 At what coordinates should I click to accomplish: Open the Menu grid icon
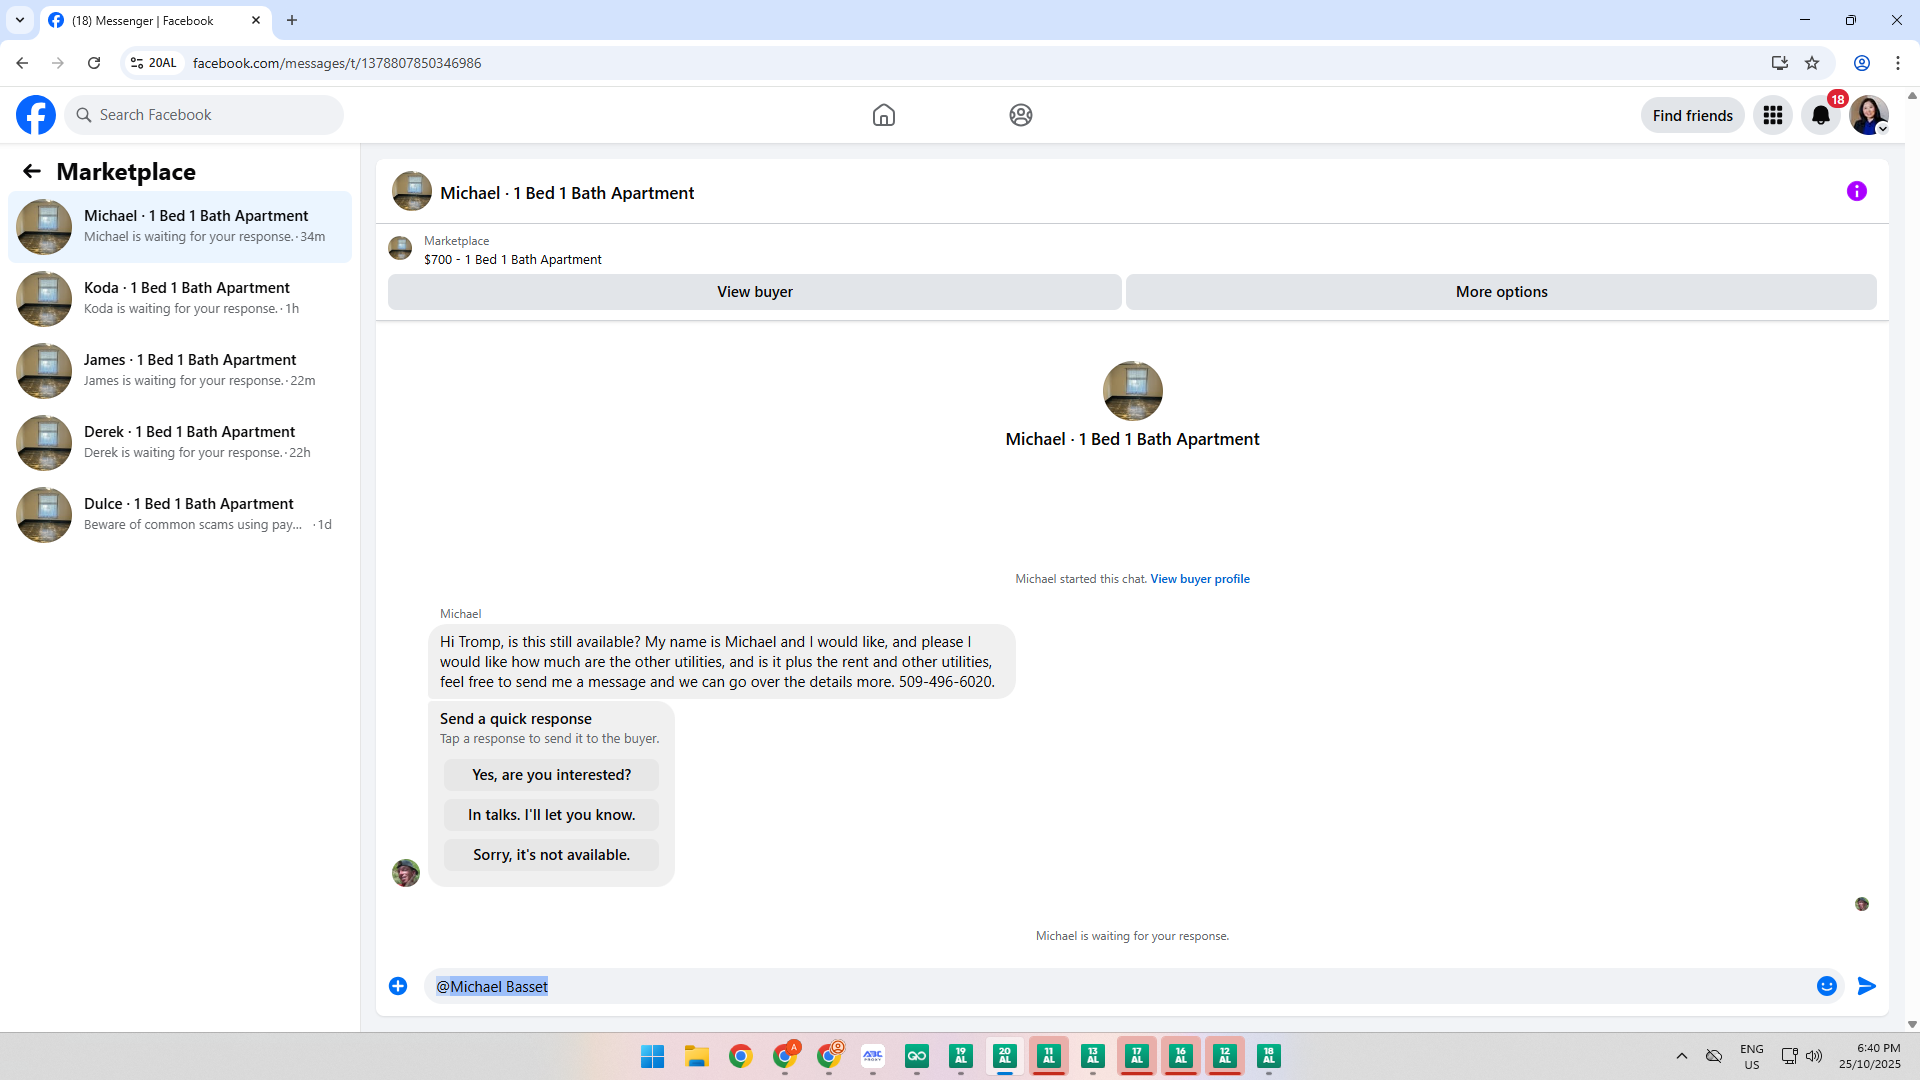point(1772,115)
